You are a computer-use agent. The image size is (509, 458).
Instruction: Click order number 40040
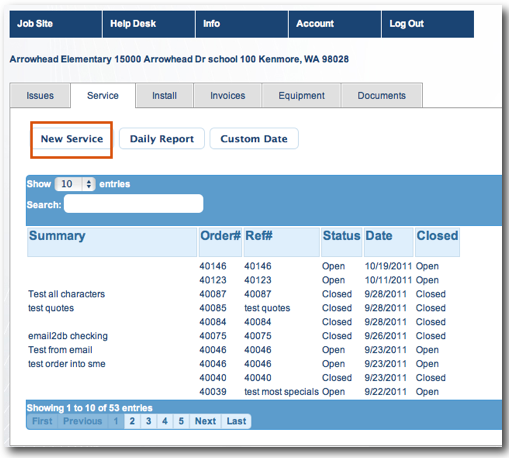point(213,378)
